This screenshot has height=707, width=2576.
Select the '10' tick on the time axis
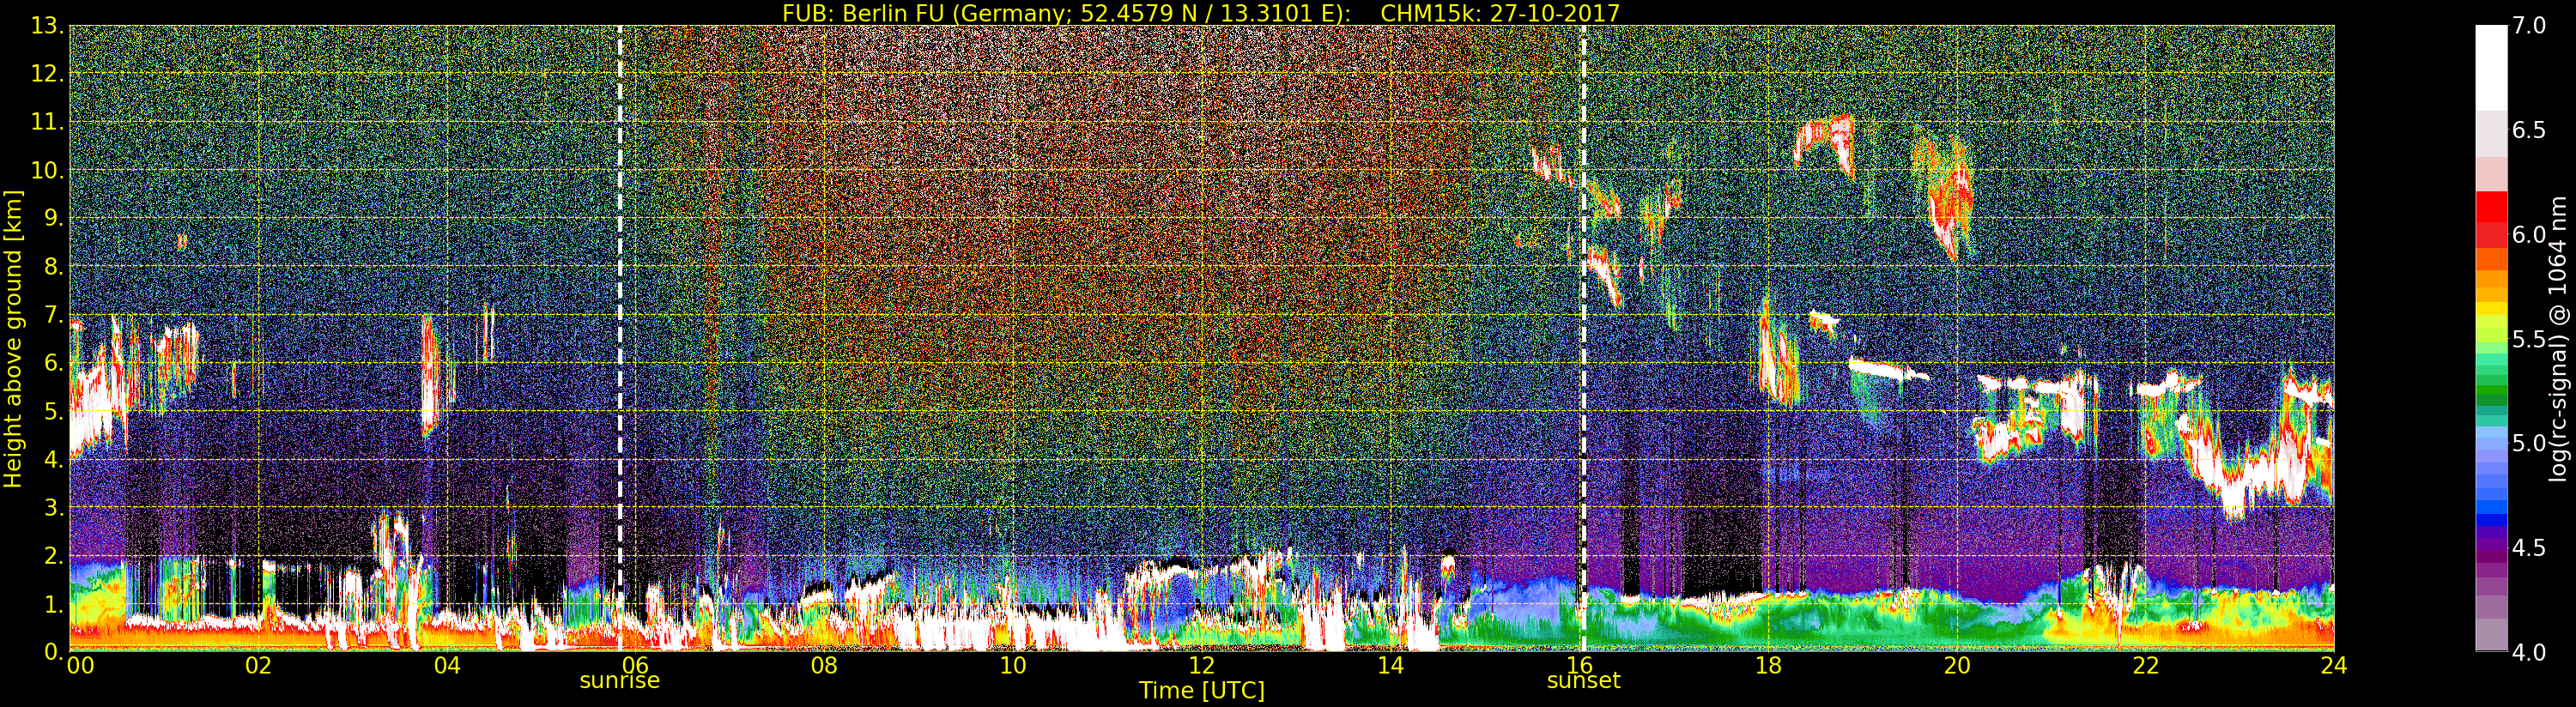coord(1013,665)
